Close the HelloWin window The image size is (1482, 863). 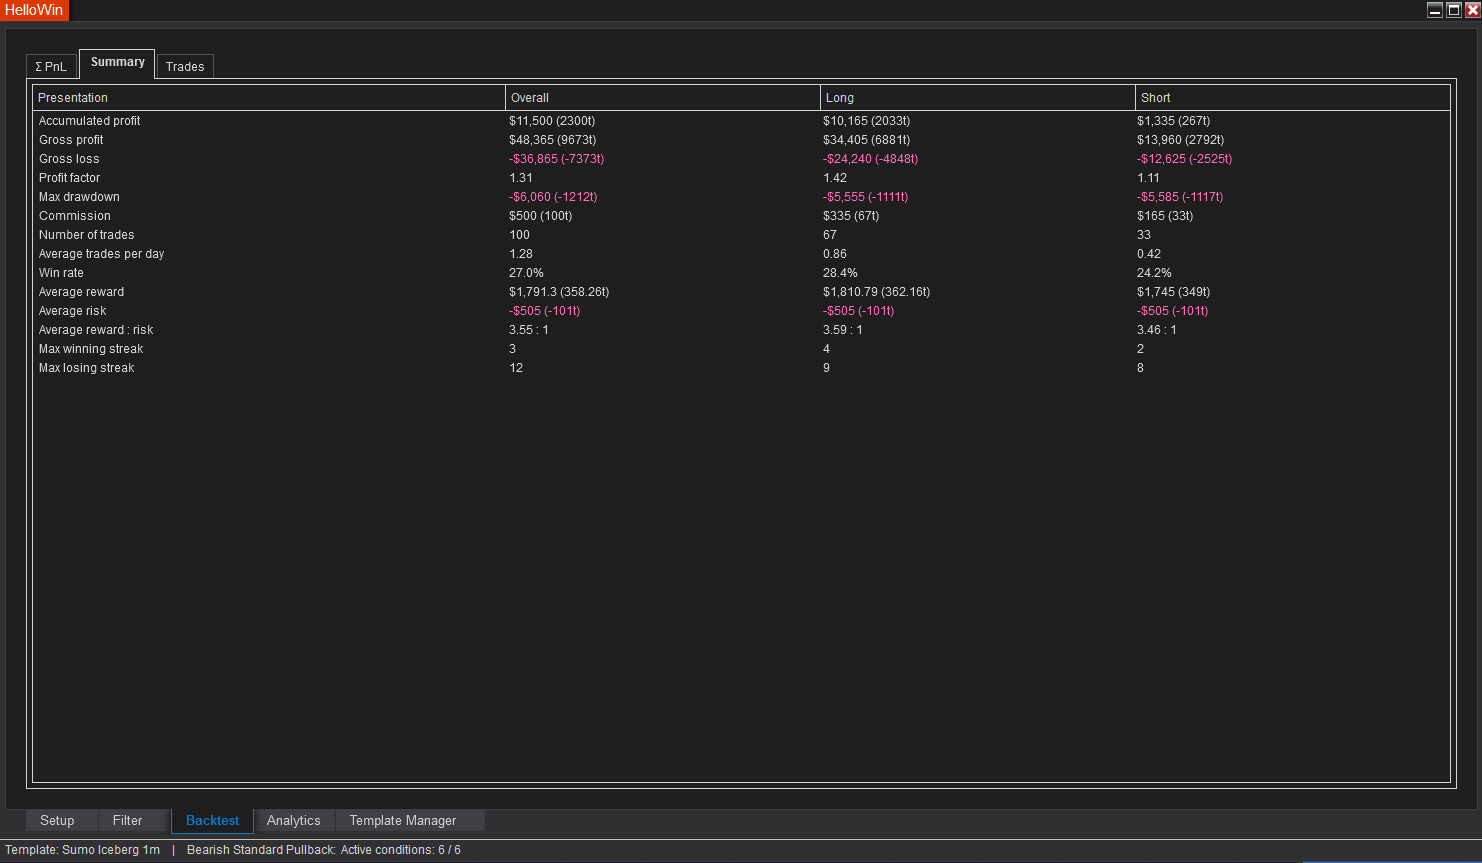(1472, 10)
